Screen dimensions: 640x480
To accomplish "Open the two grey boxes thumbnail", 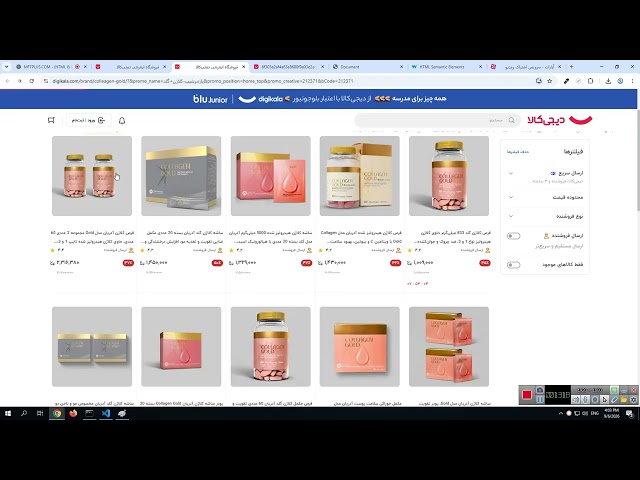I will (x=92, y=347).
